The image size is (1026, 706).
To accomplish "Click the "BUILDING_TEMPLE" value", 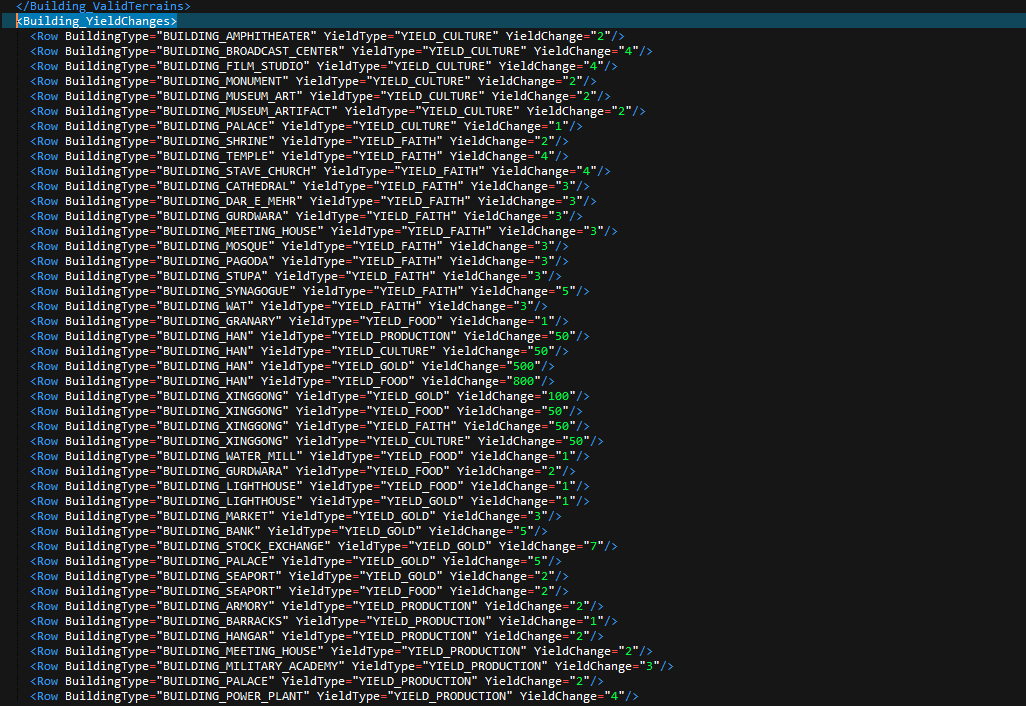I will [x=215, y=156].
